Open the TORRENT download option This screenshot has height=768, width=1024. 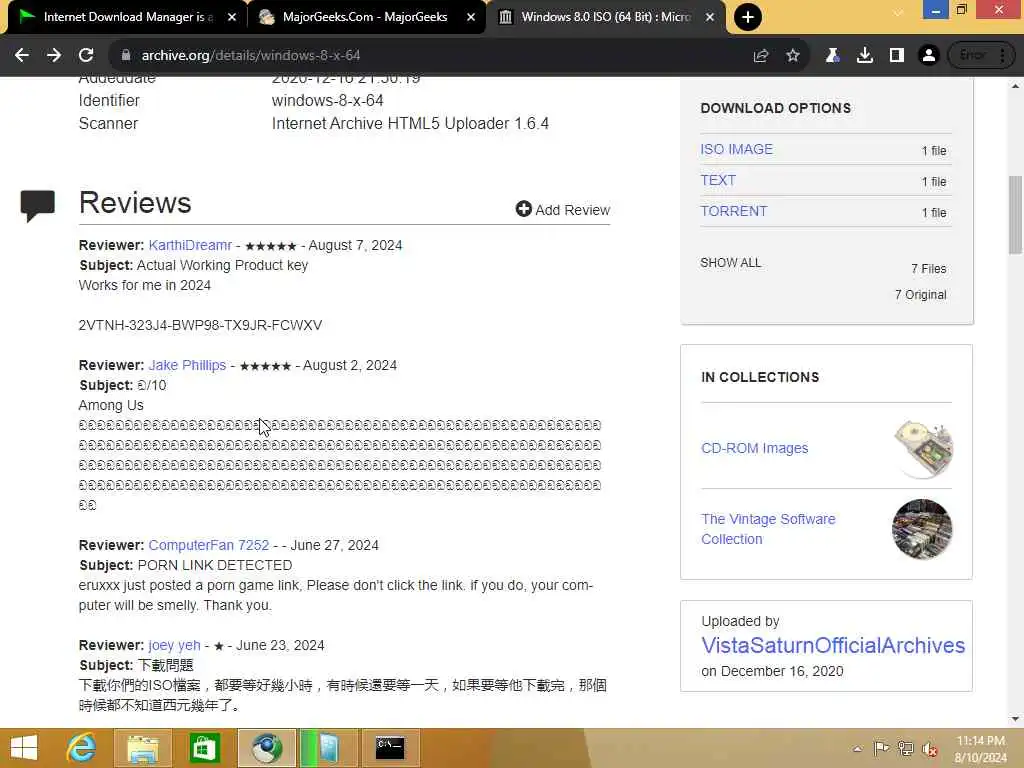(734, 212)
